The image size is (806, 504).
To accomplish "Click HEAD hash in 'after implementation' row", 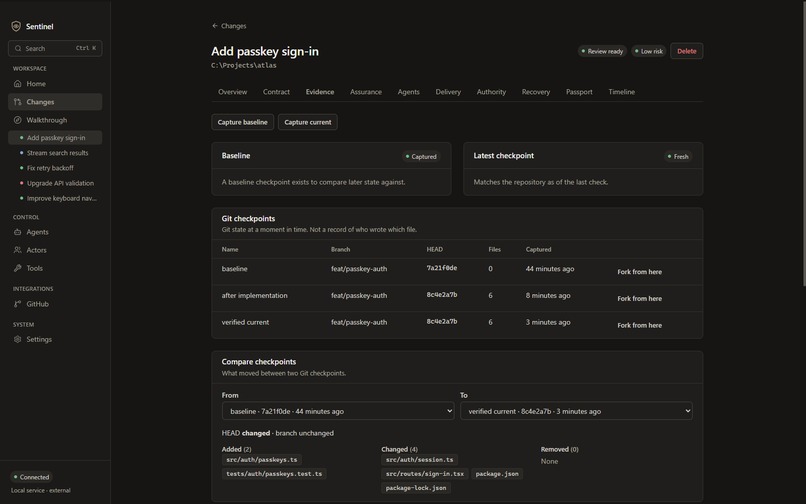I will click(442, 295).
